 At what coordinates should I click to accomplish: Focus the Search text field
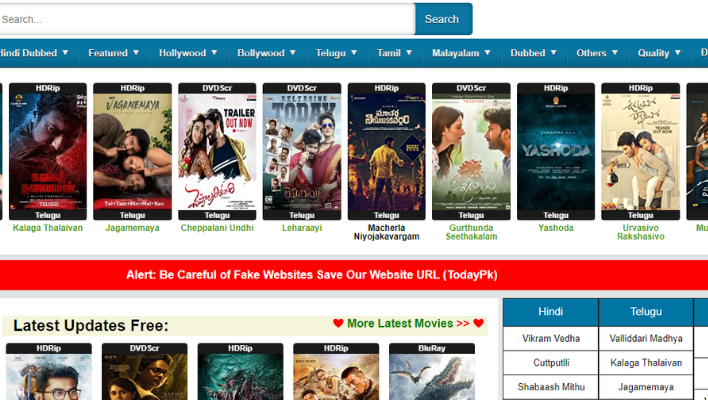tap(206, 19)
